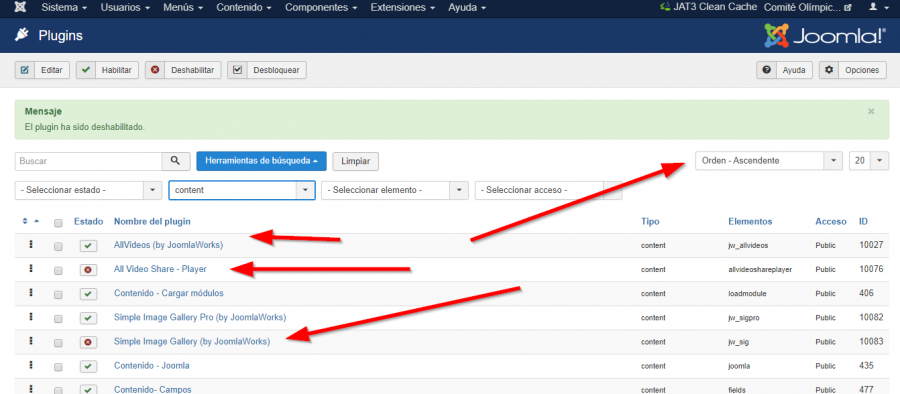Open the Contenido menu
This screenshot has width=900, height=394.
pyautogui.click(x=244, y=8)
